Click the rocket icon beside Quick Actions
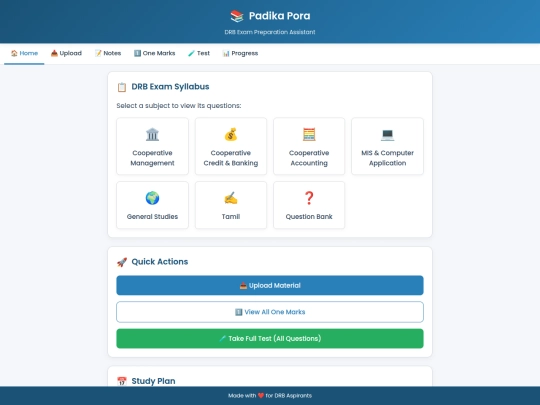Screen dimensions: 540x405 pyautogui.click(x=122, y=262)
